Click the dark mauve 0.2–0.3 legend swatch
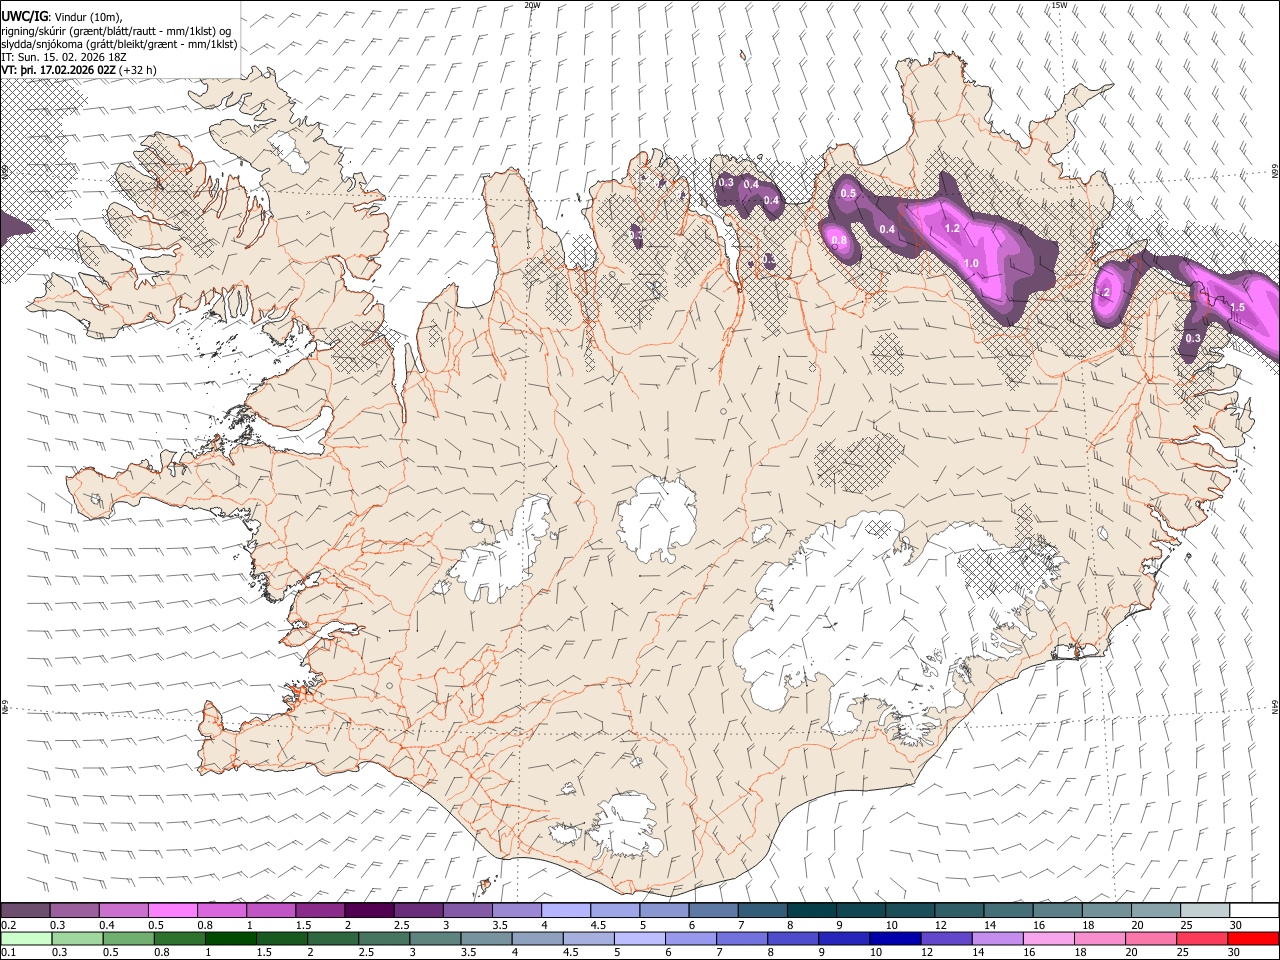 pyautogui.click(x=25, y=910)
